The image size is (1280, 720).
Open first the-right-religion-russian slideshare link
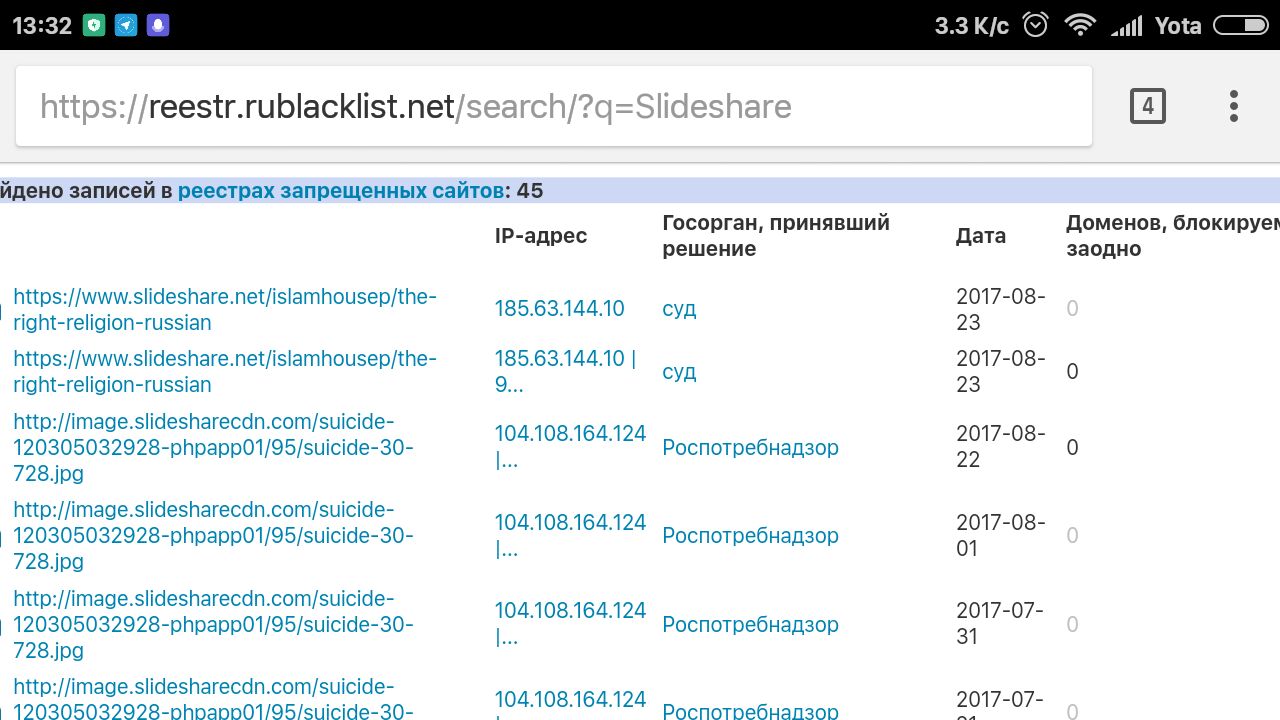coord(225,309)
